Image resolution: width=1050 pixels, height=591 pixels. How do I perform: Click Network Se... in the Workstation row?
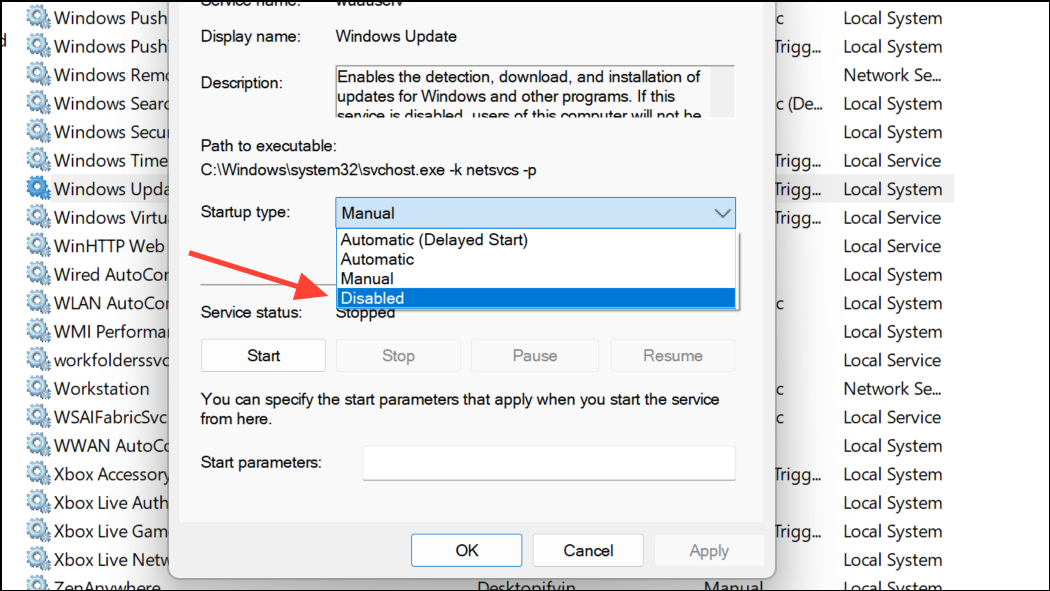pos(892,388)
